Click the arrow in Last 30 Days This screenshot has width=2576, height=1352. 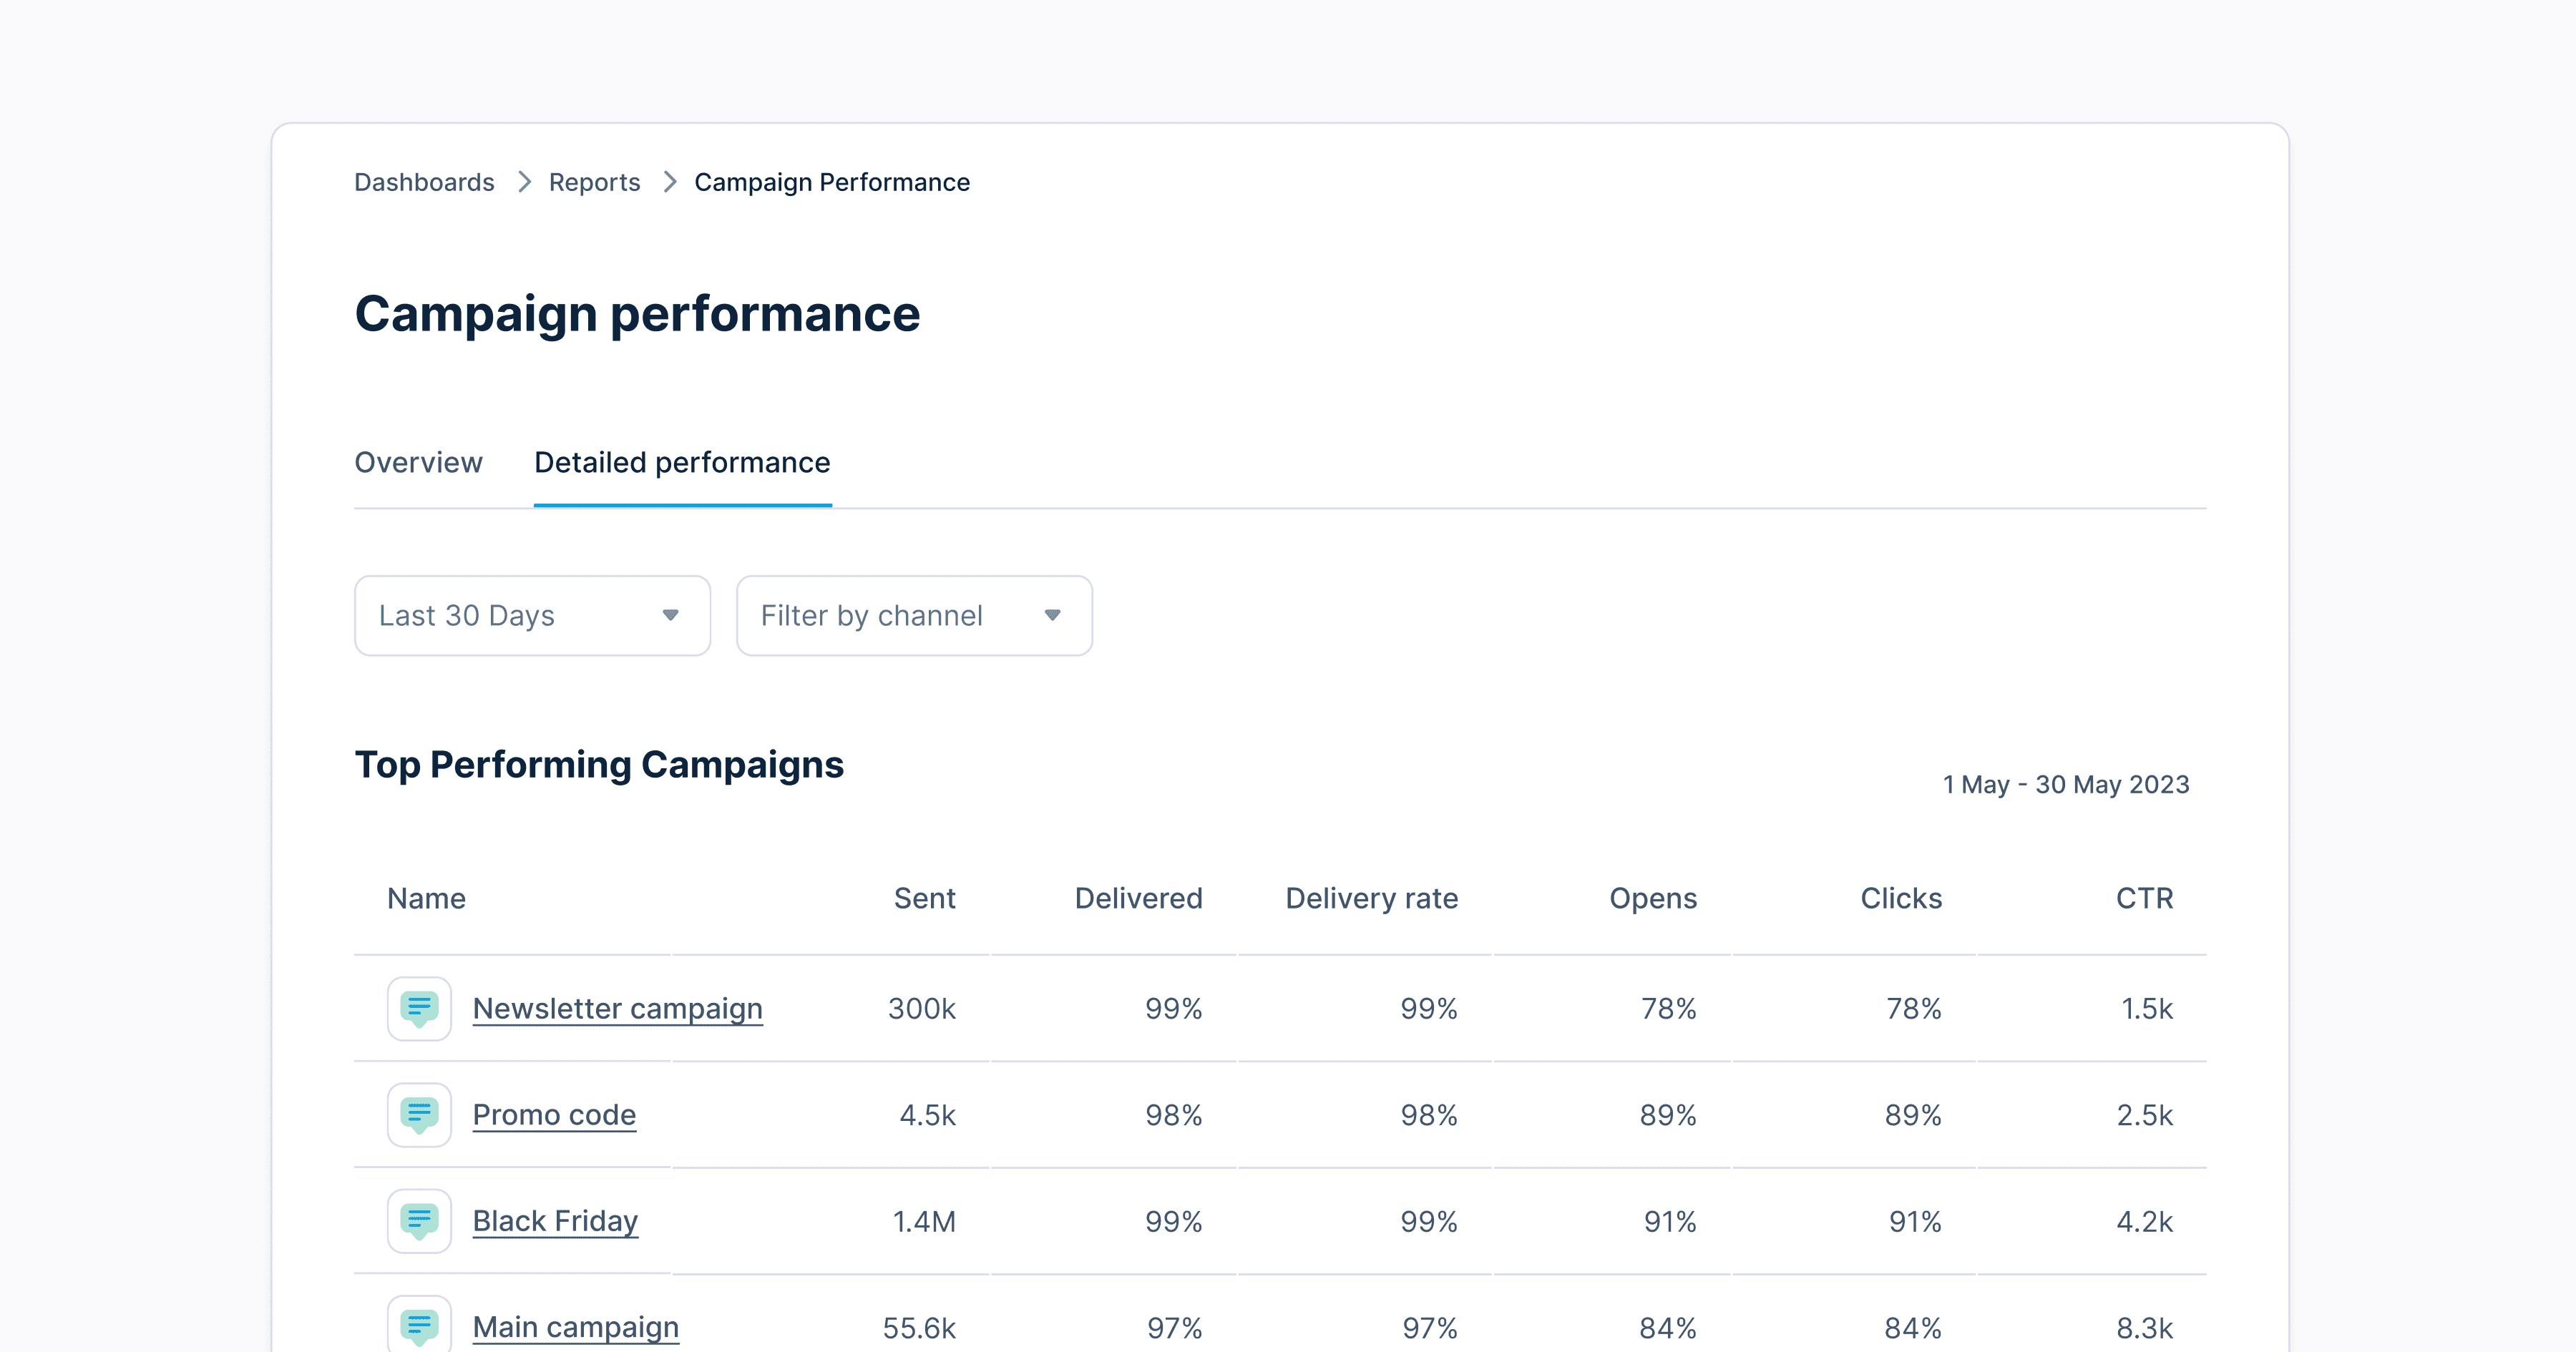pos(670,615)
